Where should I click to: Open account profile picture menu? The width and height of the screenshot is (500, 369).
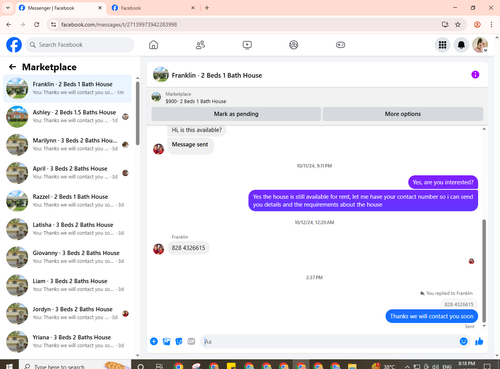480,45
